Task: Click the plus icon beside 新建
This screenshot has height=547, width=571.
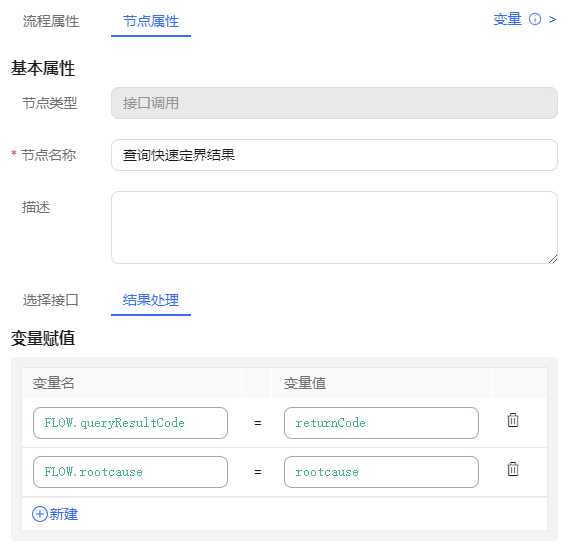Action: [x=40, y=514]
